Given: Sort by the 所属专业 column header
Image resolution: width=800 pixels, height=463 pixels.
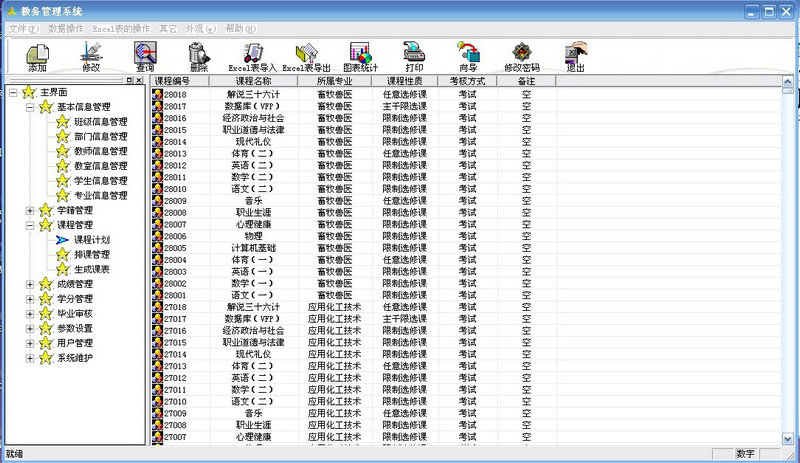Looking at the screenshot, I should pyautogui.click(x=334, y=81).
